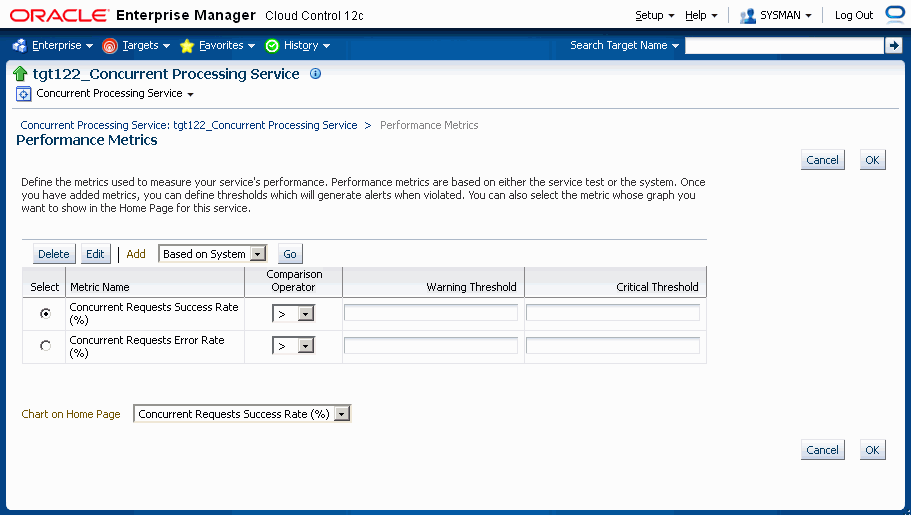Viewport: 911px width, 516px height.
Task: Click Warning Threshold field for Success Rate
Action: point(431,313)
